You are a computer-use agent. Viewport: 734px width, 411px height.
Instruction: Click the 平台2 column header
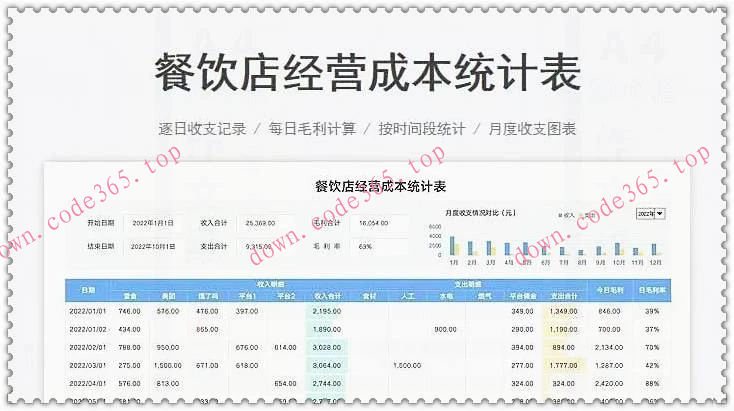pyautogui.click(x=286, y=296)
